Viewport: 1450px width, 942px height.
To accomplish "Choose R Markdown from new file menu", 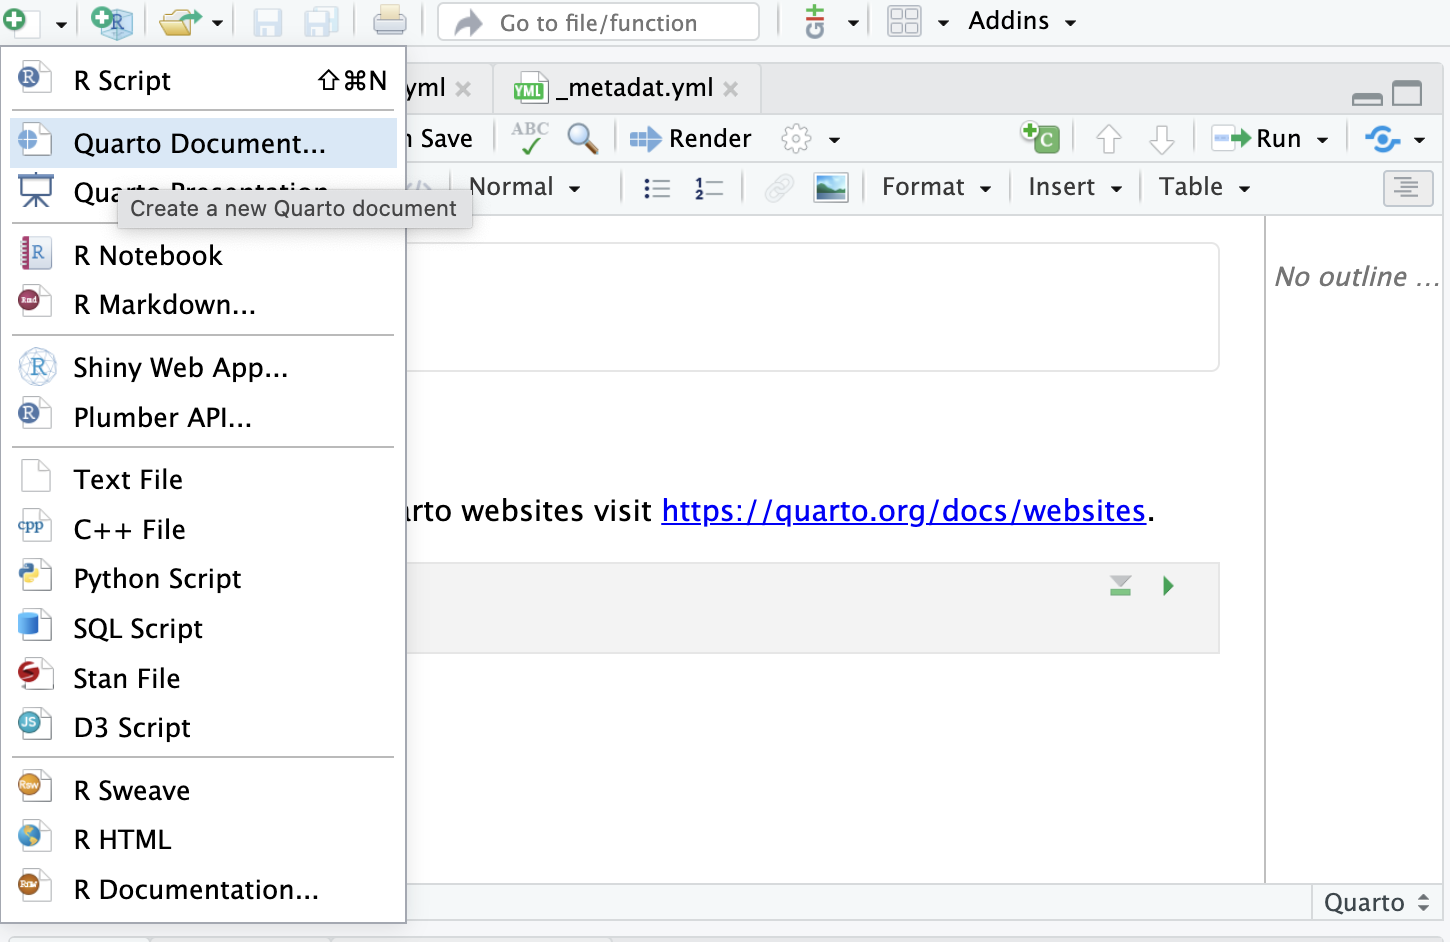I will [164, 305].
